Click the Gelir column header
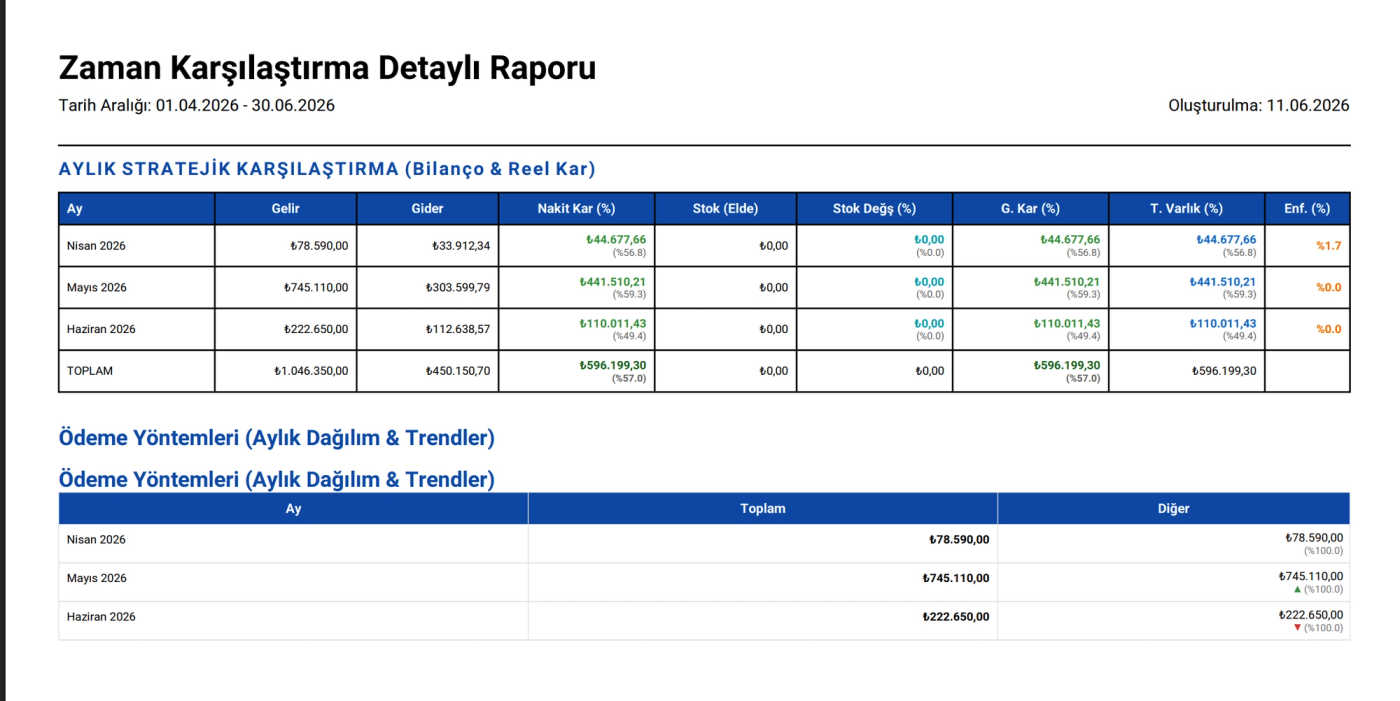This screenshot has width=1400, height=701. (286, 209)
